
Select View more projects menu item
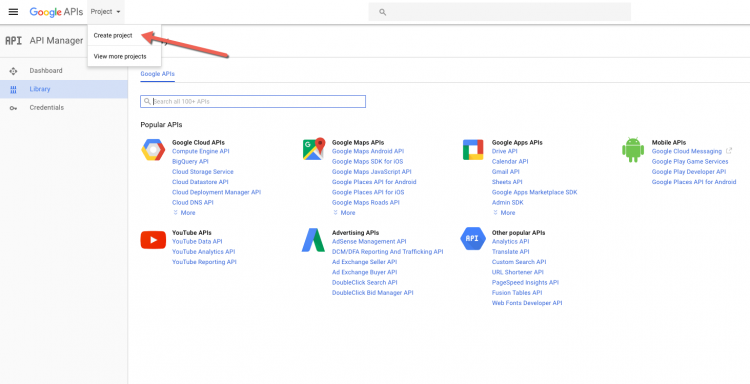coord(124,56)
